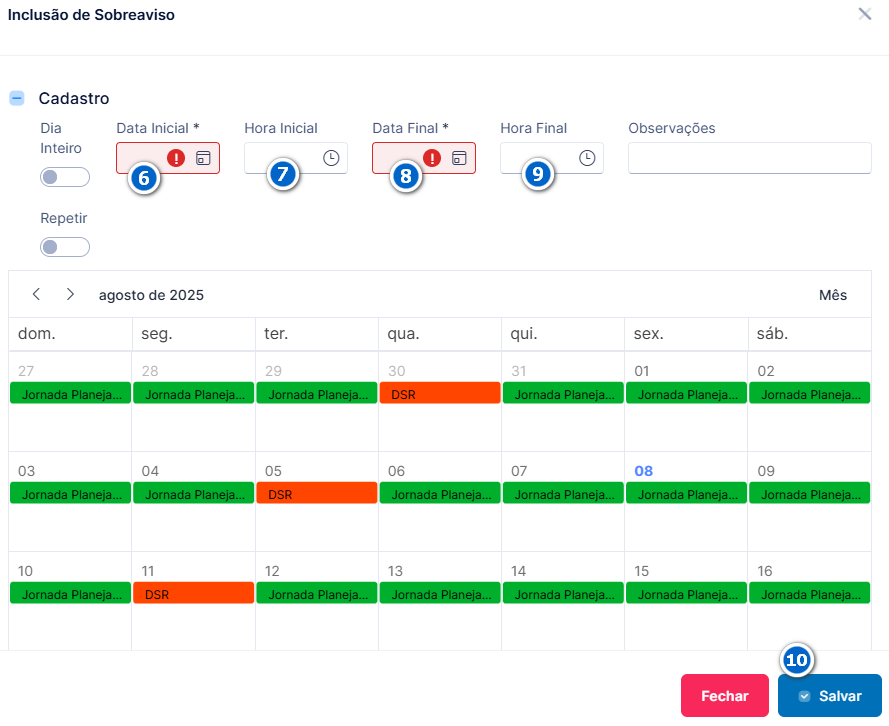Select the DSR event on day 30
Viewport: 889px width, 726px height.
coord(440,393)
